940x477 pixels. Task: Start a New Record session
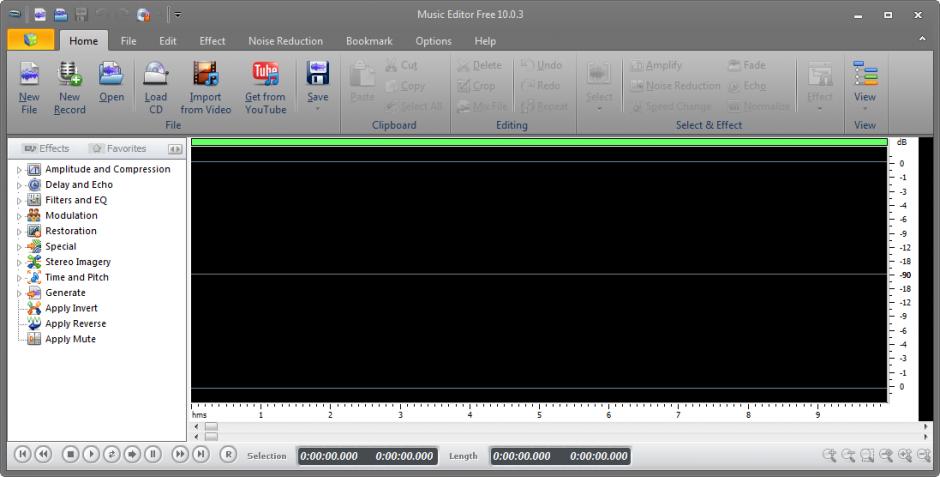(x=70, y=89)
